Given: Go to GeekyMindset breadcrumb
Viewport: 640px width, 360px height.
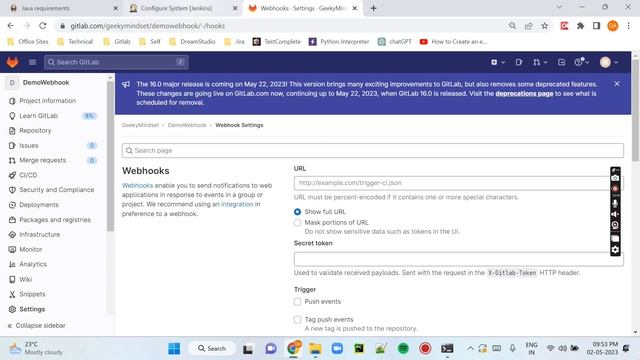Looking at the screenshot, I should [x=140, y=125].
